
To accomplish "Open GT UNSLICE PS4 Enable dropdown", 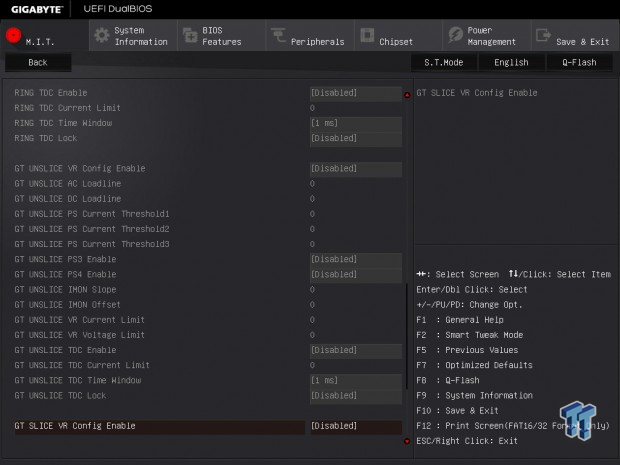I will click(356, 275).
